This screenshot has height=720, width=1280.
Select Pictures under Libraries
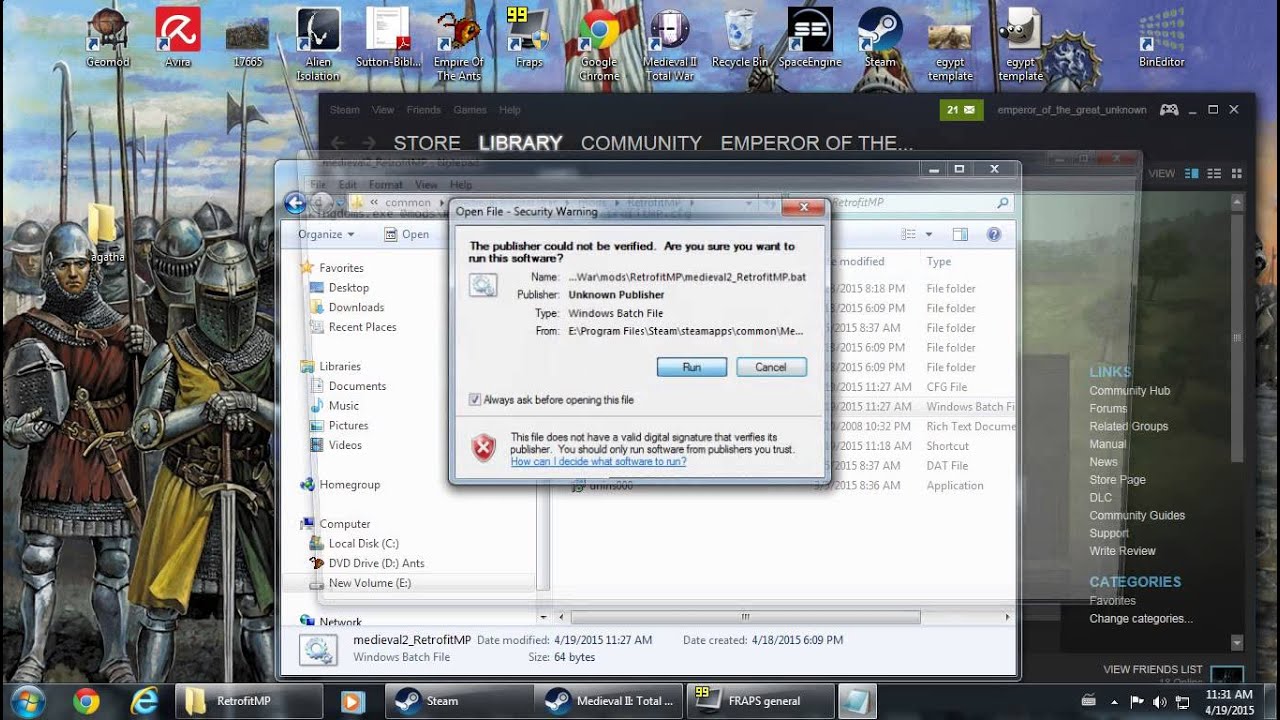click(x=348, y=425)
